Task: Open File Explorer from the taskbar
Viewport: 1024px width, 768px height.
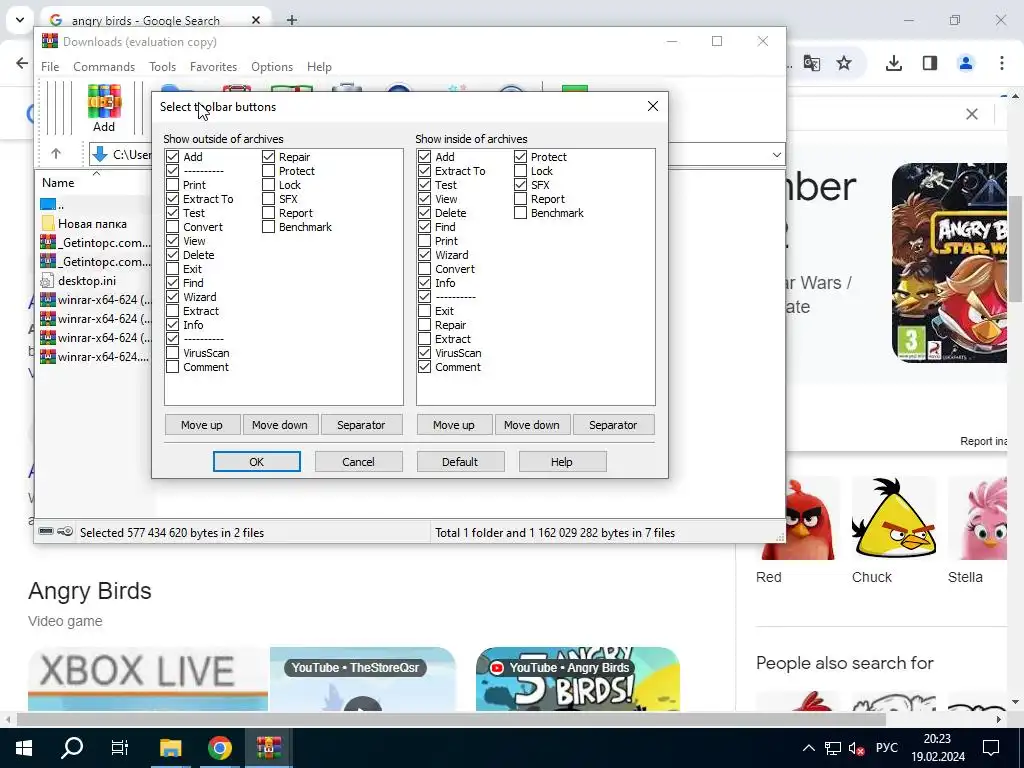Action: pos(171,748)
